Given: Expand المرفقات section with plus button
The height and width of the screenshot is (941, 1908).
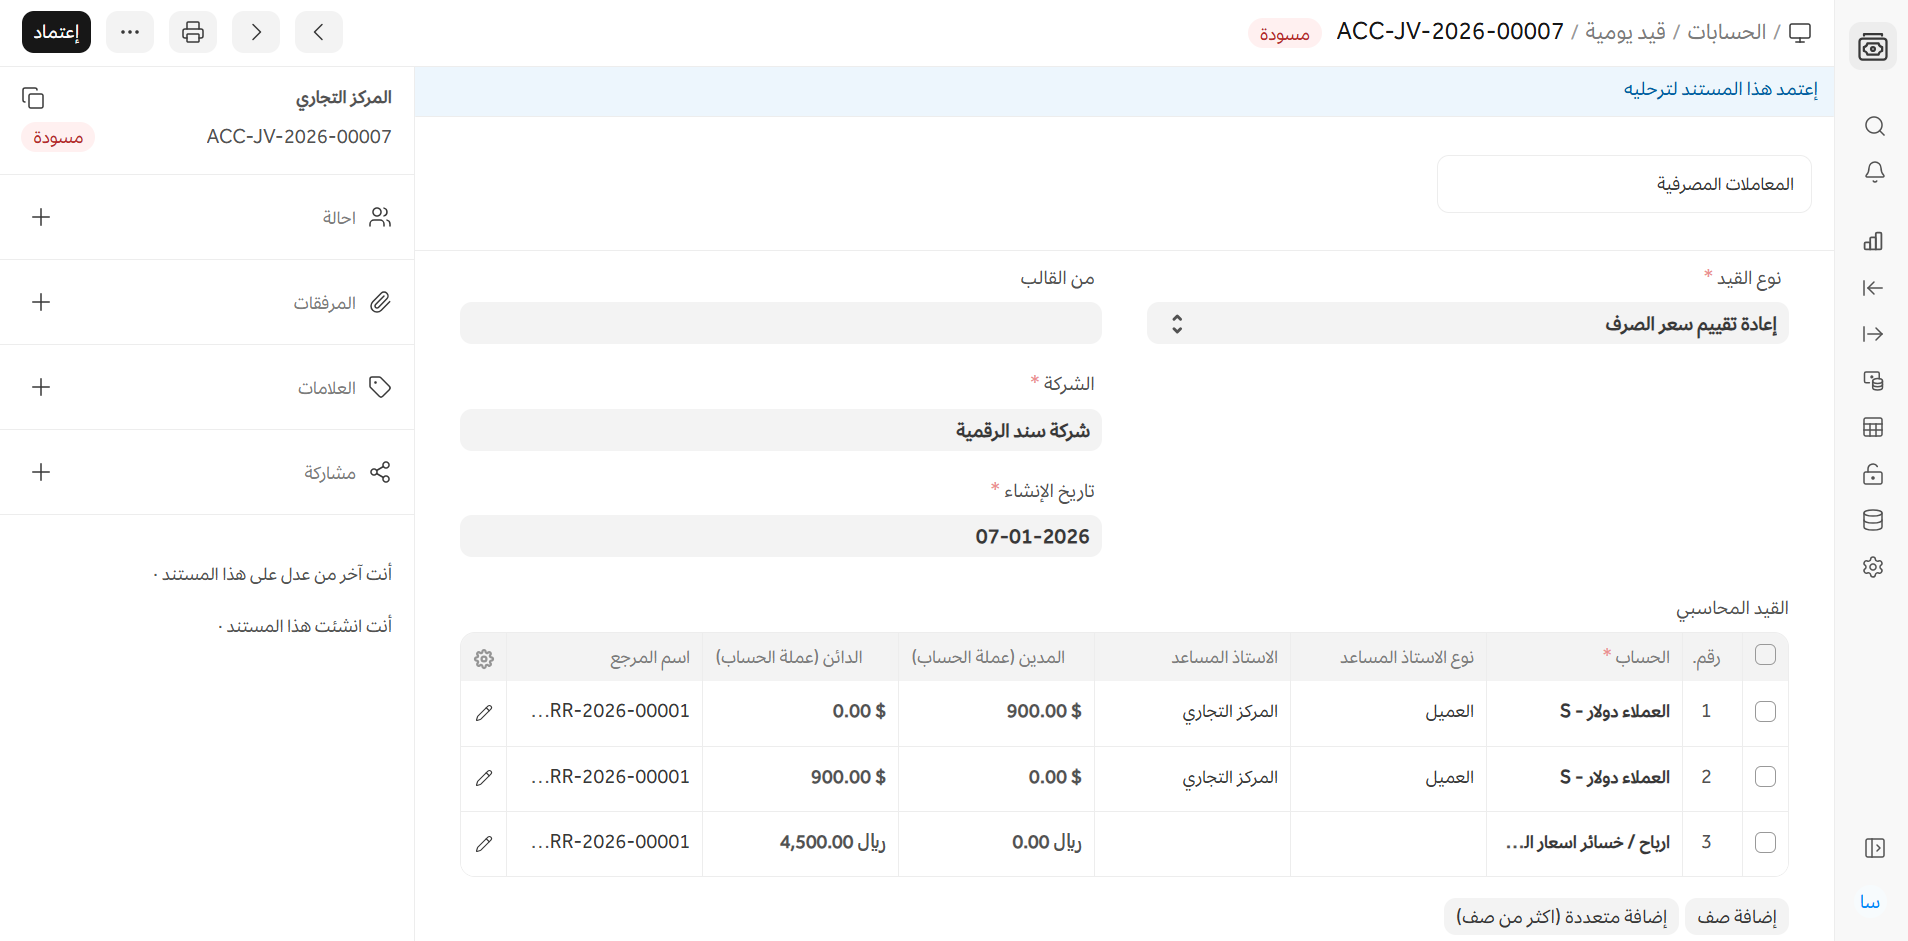Looking at the screenshot, I should (x=41, y=302).
